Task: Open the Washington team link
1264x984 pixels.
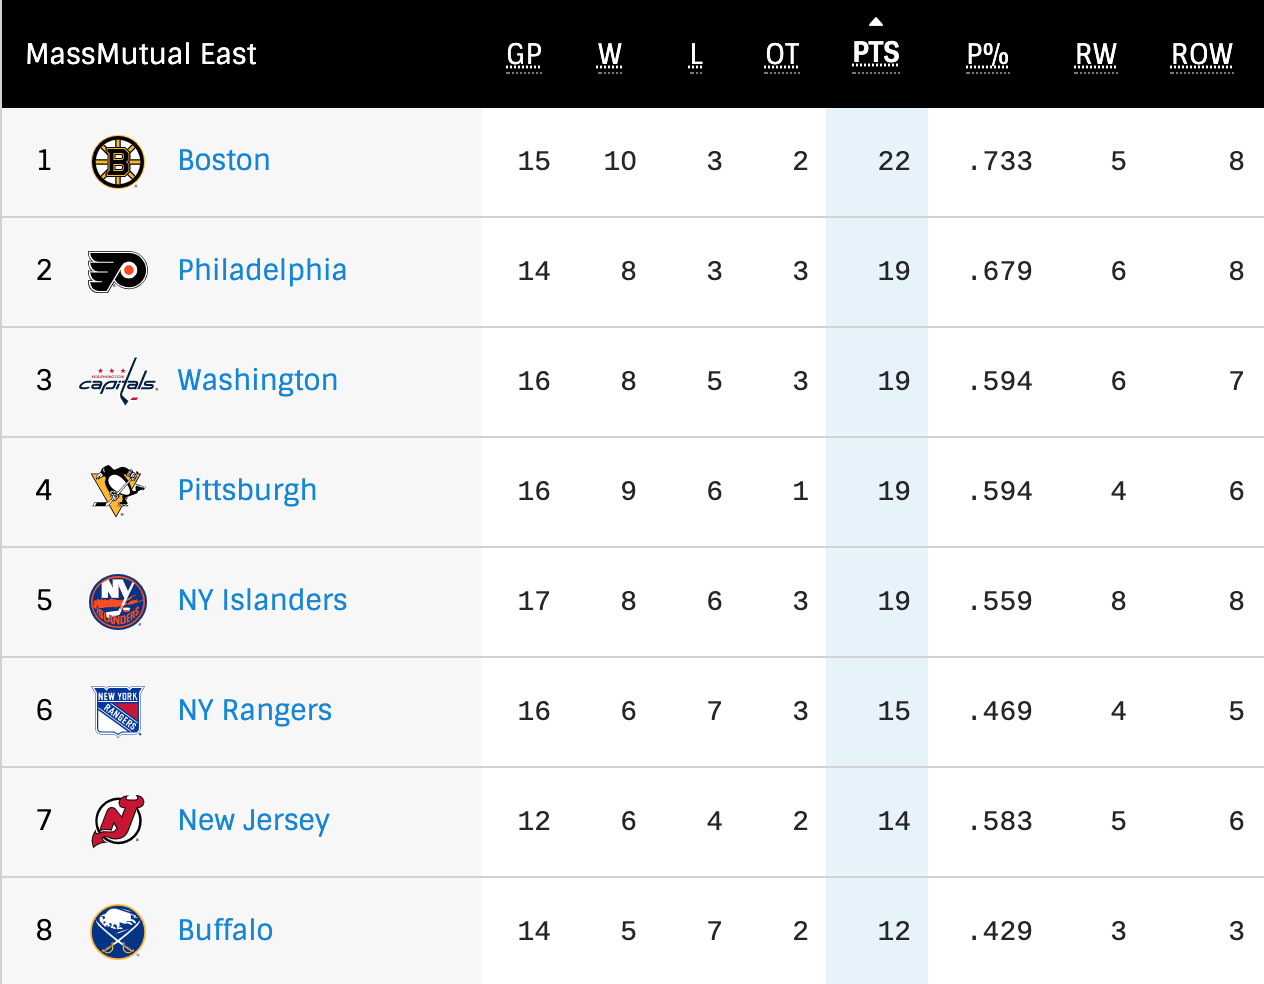Action: [258, 380]
